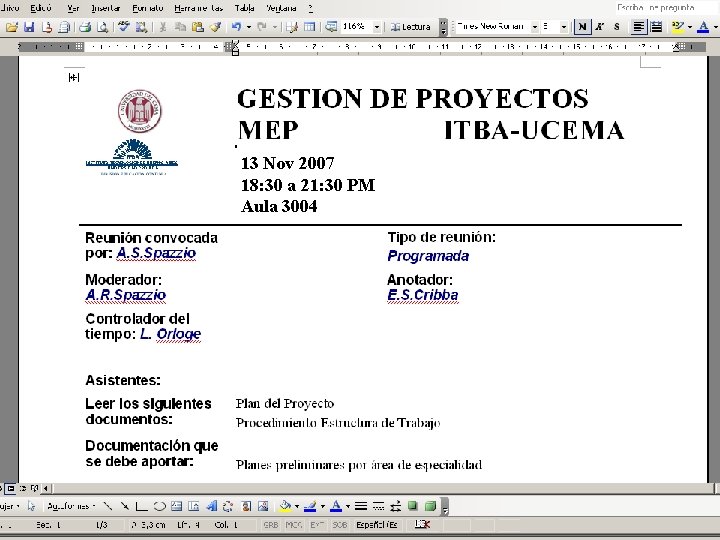Image resolution: width=720 pixels, height=540 pixels.
Task: Click the Undo arrow icon
Action: (x=236, y=27)
